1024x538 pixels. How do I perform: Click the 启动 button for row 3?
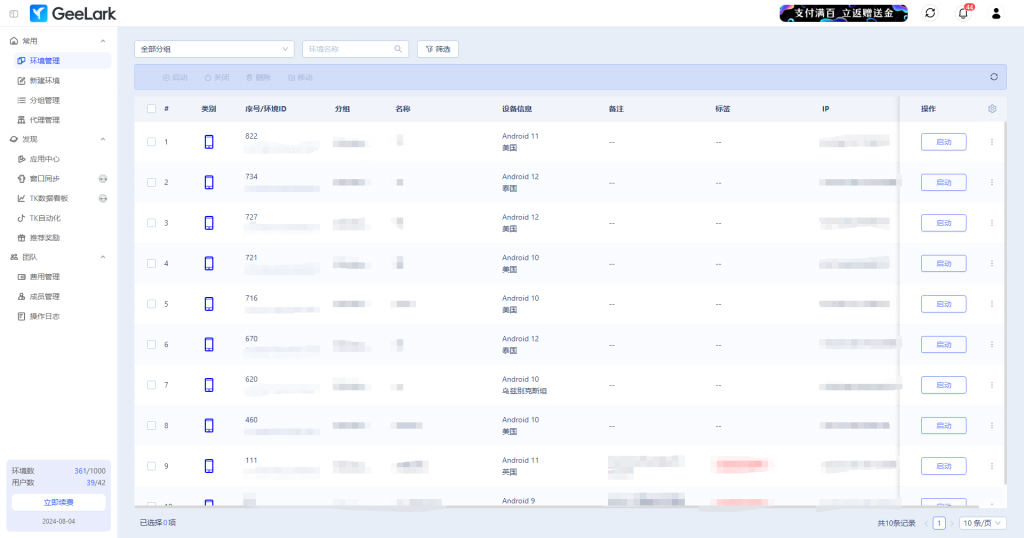click(x=943, y=223)
